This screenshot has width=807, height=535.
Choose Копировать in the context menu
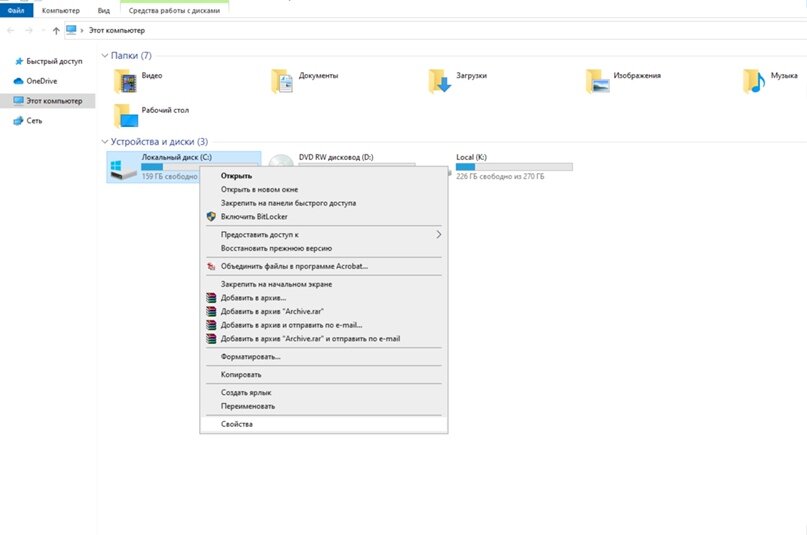click(324, 374)
